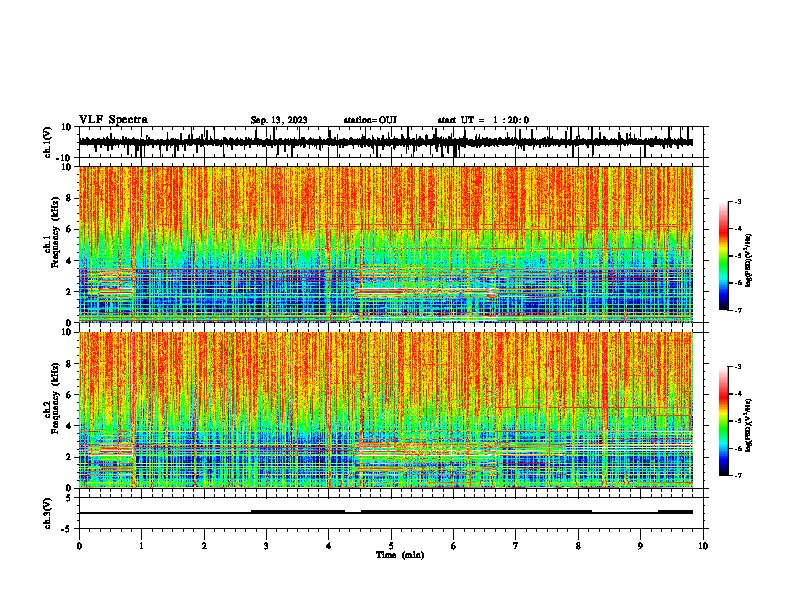Screen dimensions: 792x612
Task: Click time axis tick label "2"
Action: point(204,546)
